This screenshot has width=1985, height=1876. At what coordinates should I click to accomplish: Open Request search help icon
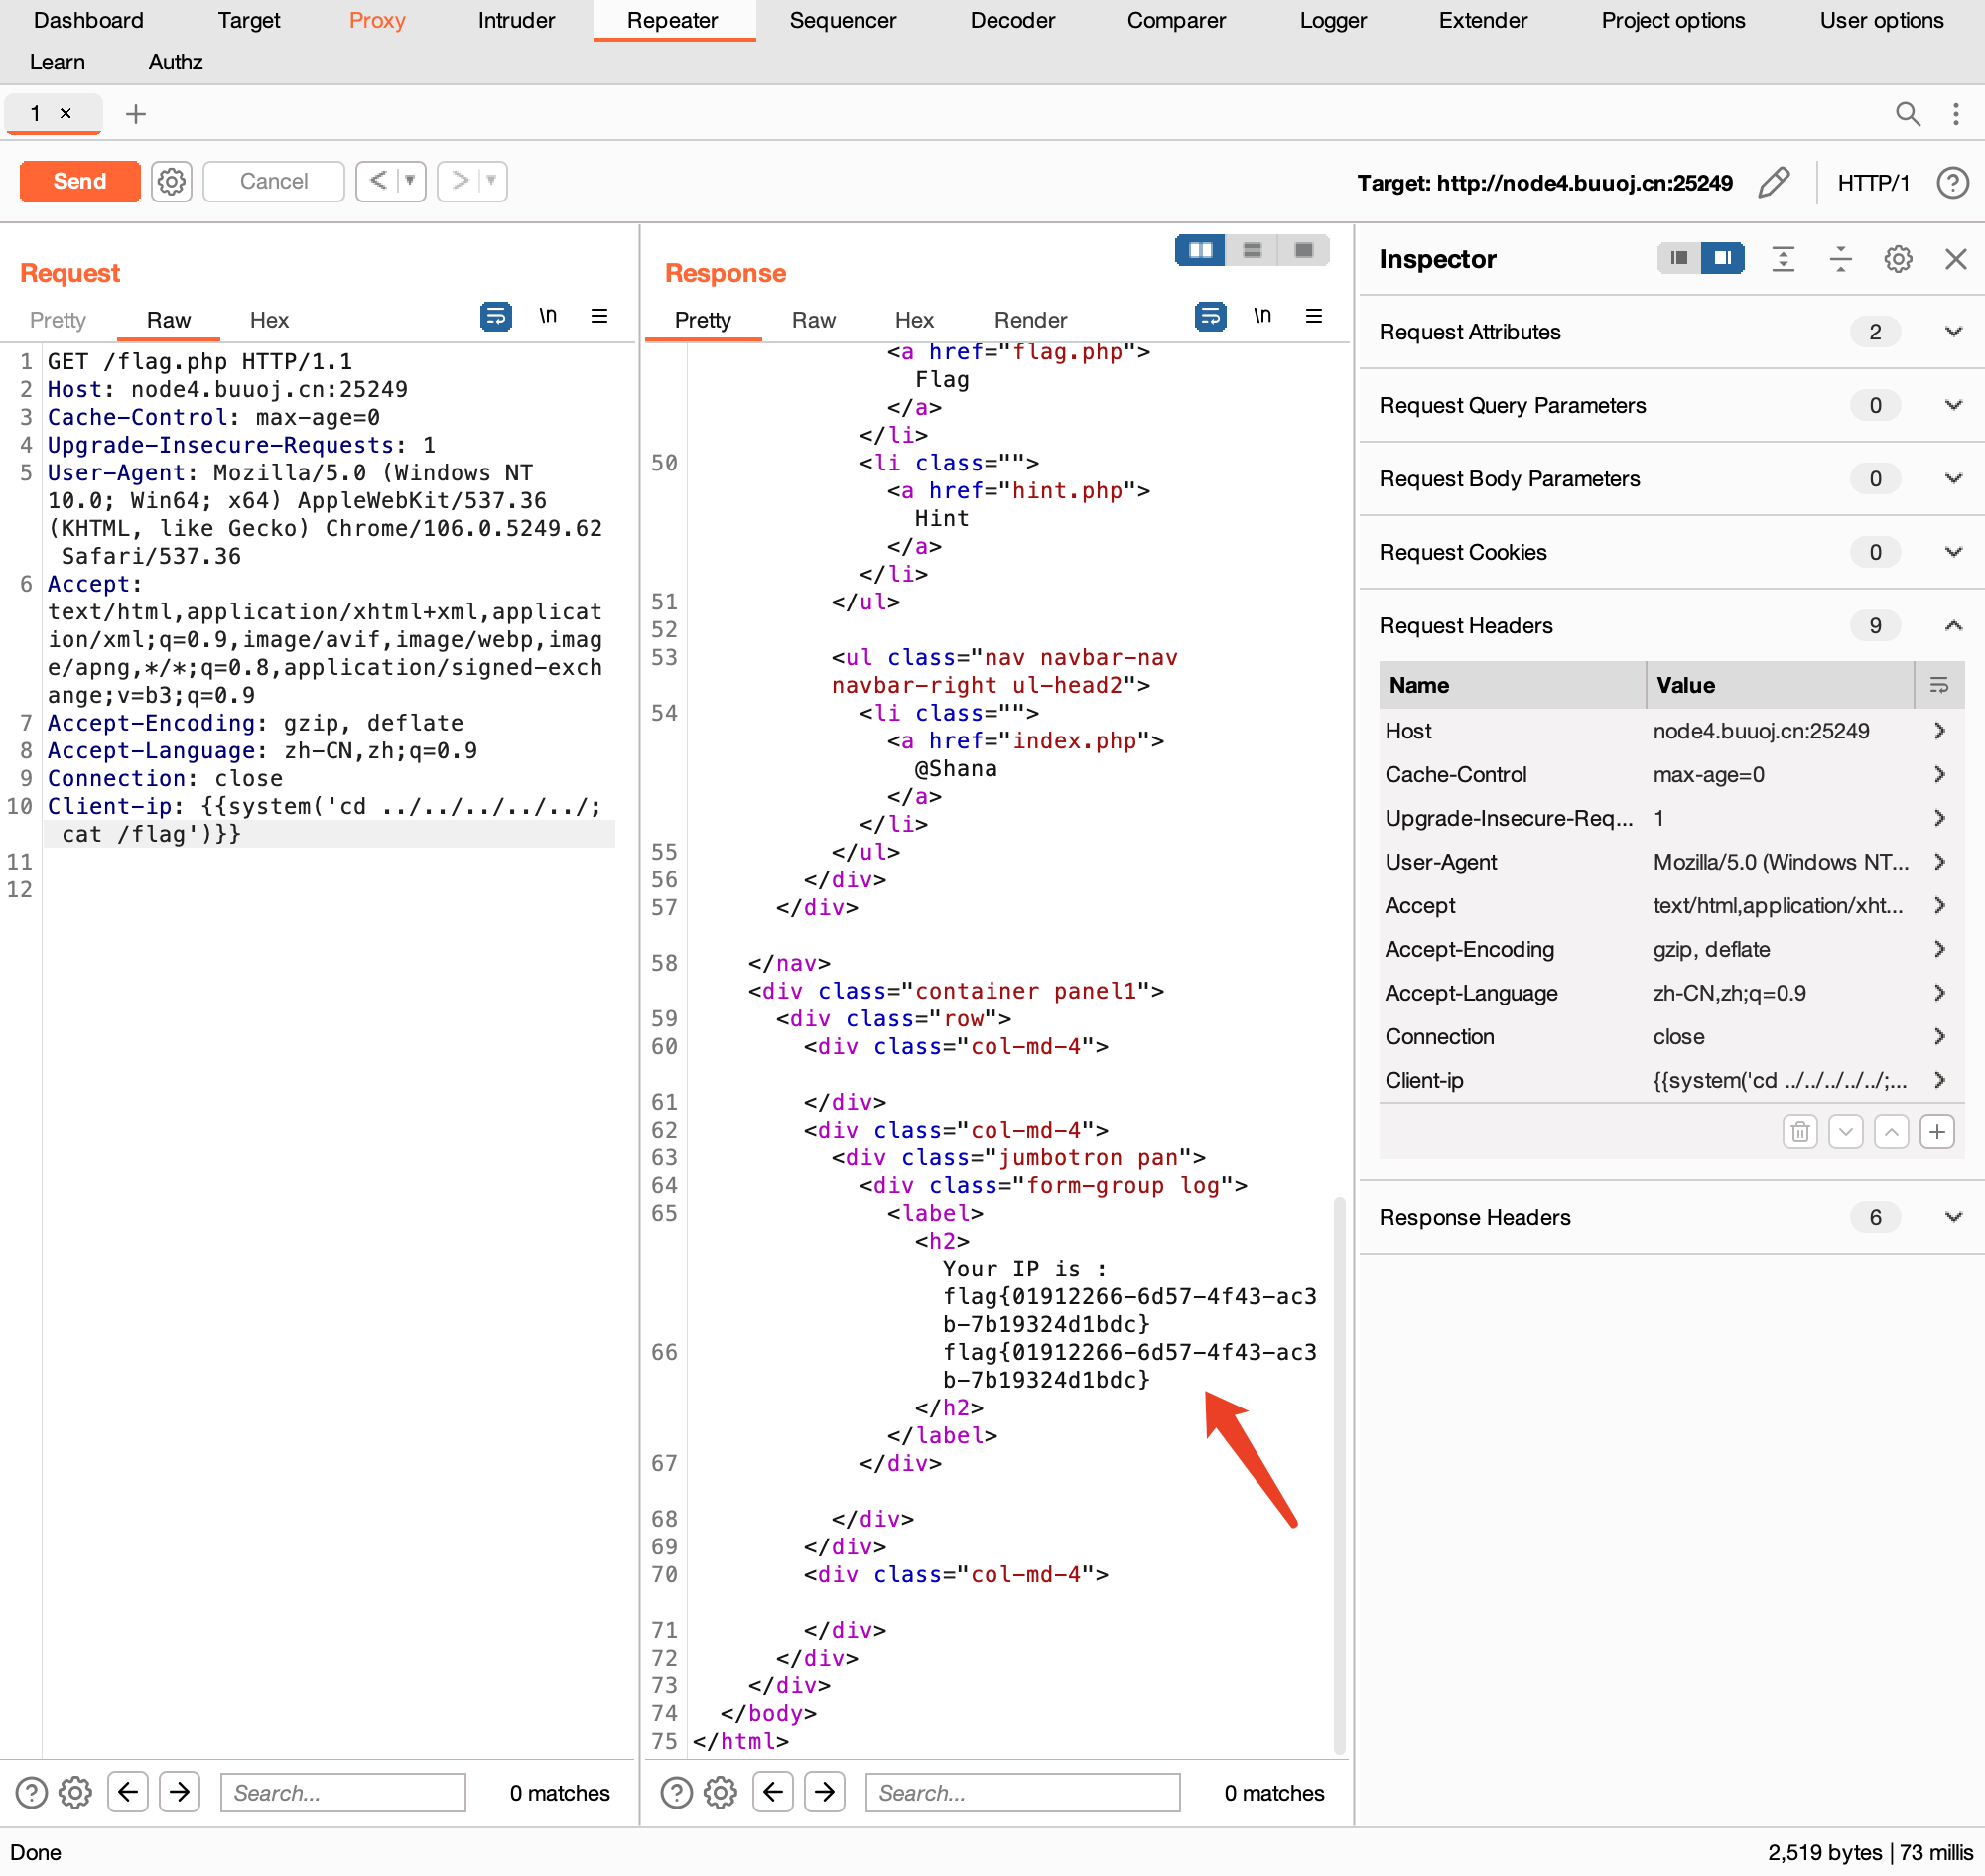click(32, 1791)
